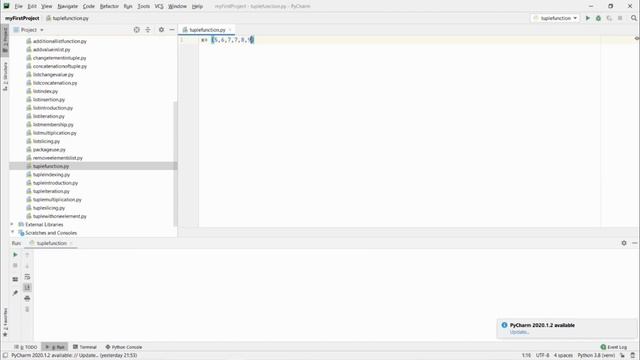640x360 pixels.
Task: Open the Terminal tool window
Action: tap(84, 347)
